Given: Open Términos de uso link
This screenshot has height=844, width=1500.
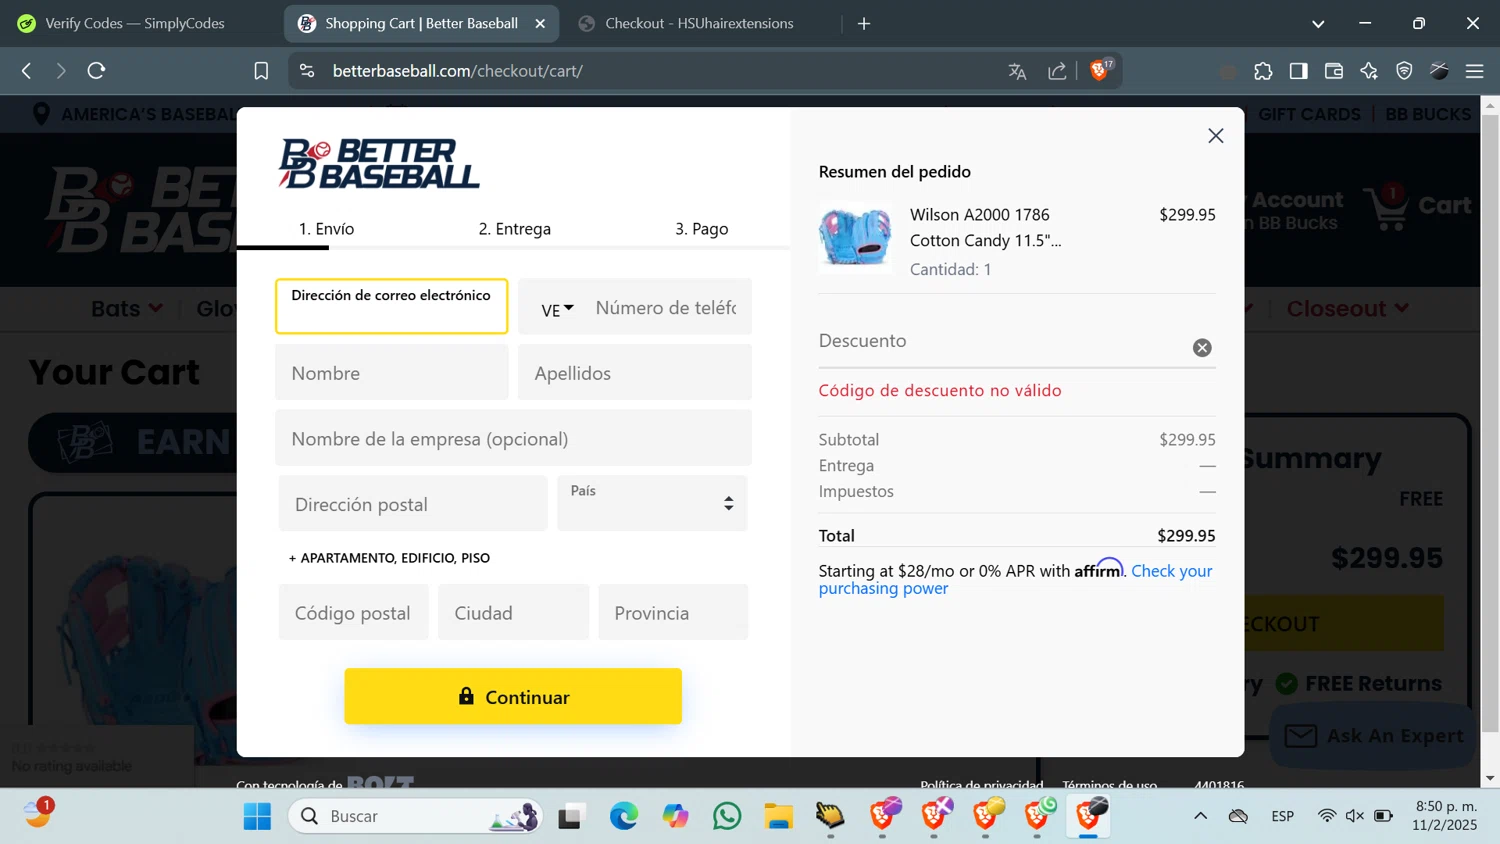Looking at the screenshot, I should tap(1109, 785).
